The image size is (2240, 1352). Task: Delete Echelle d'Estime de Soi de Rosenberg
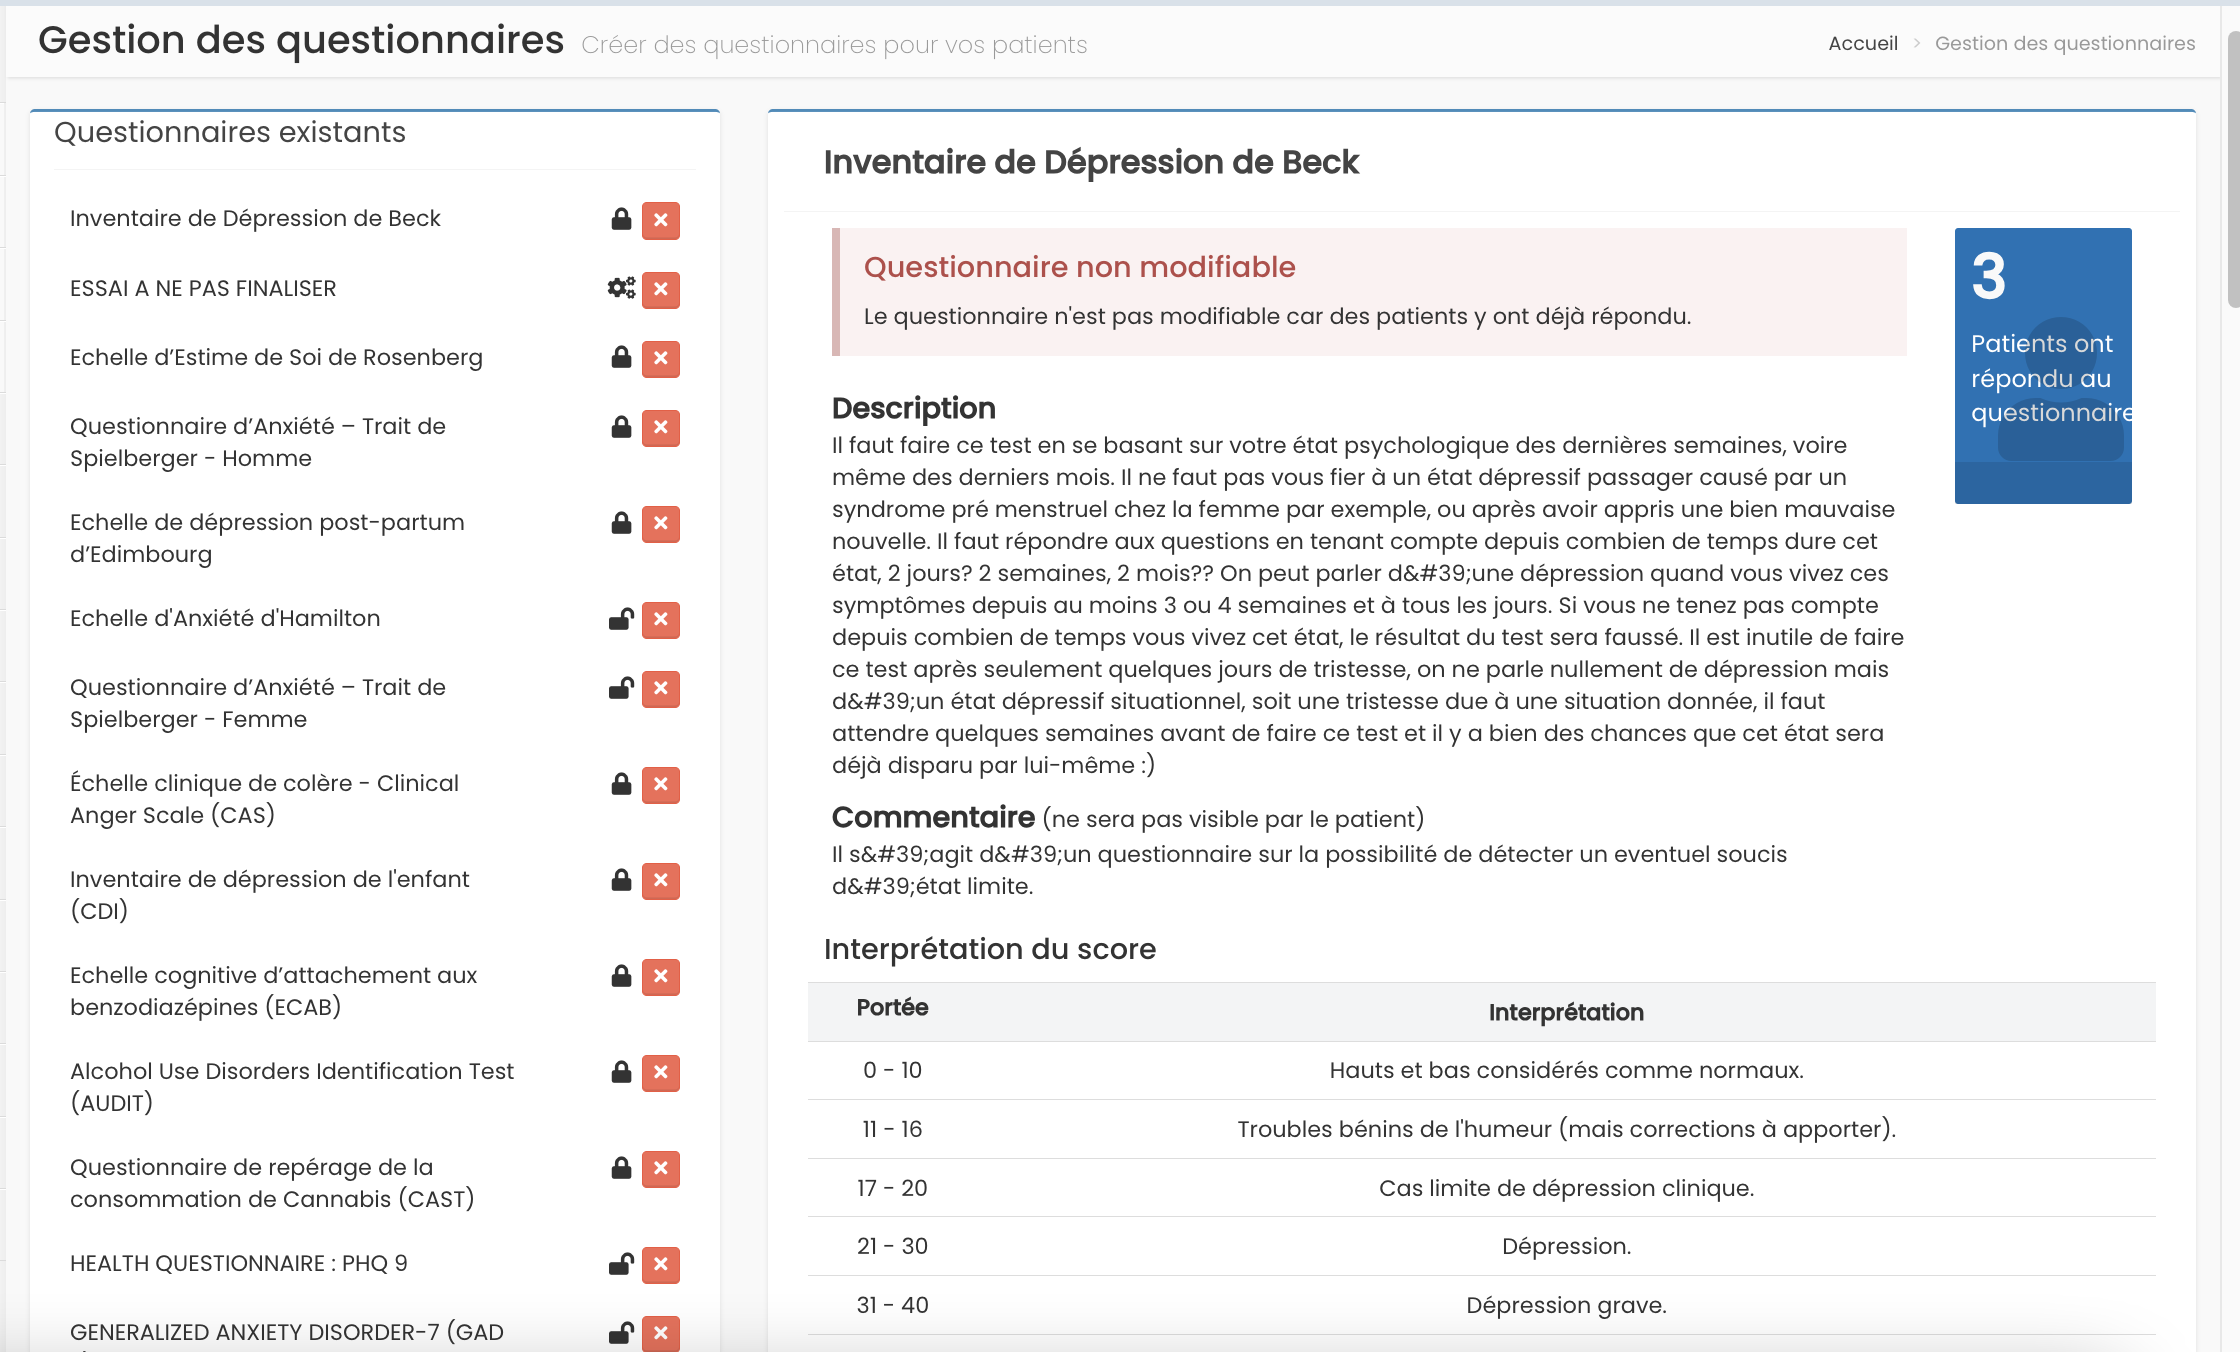coord(661,358)
